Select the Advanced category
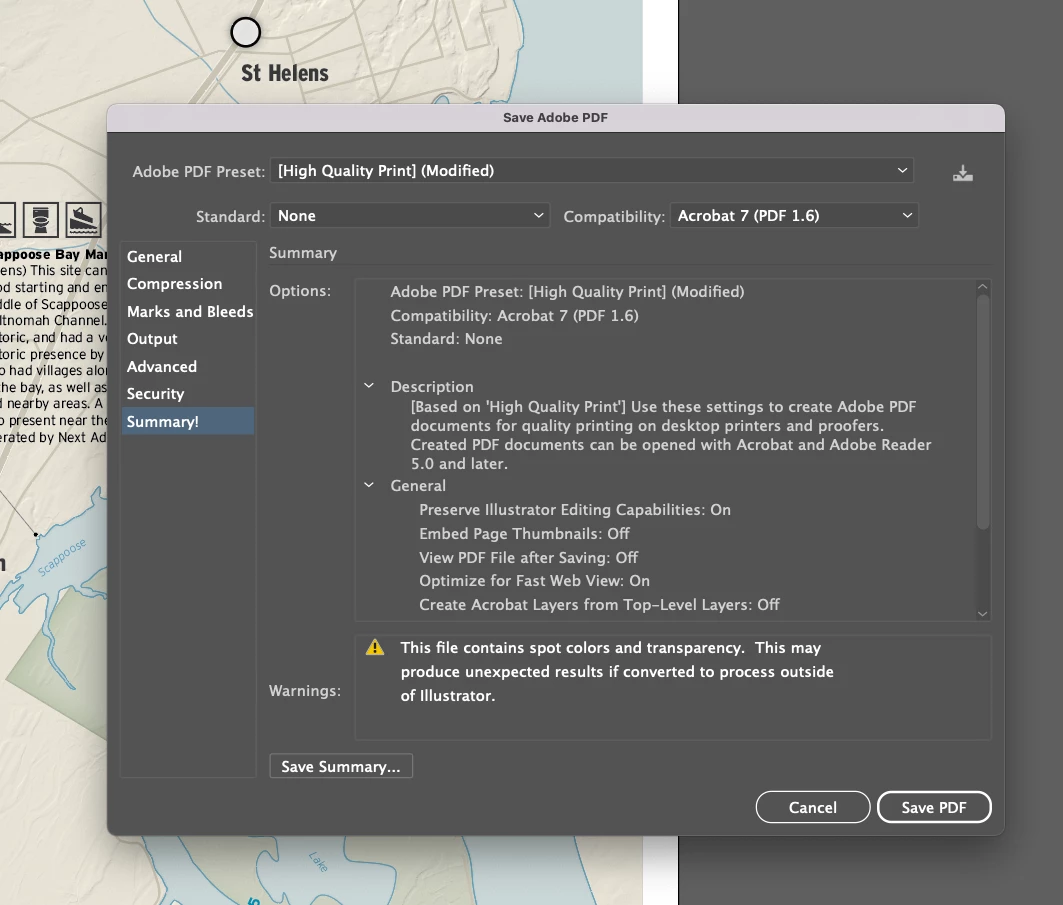1063x905 pixels. coord(188,366)
